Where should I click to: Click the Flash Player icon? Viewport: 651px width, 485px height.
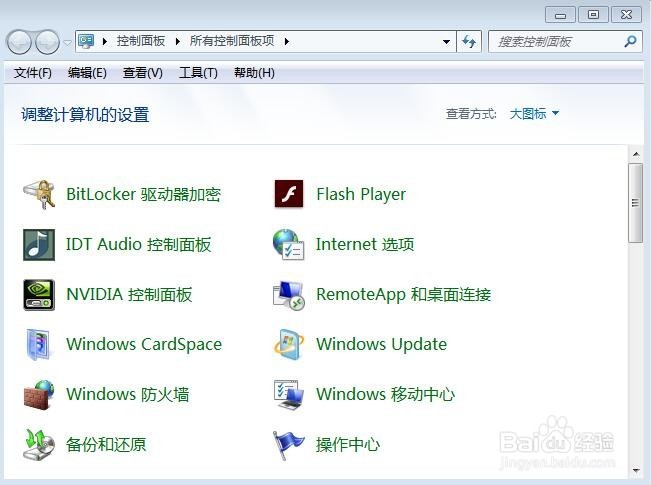point(289,194)
